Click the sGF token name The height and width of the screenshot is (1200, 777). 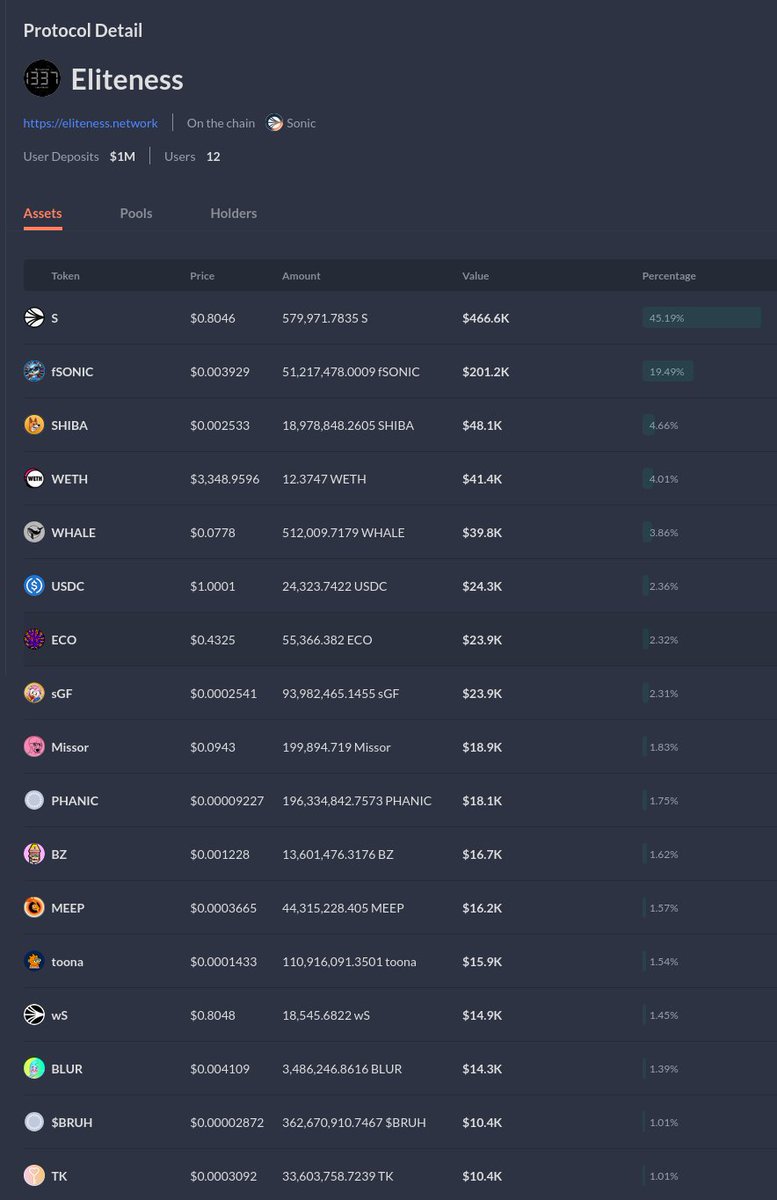(62, 694)
